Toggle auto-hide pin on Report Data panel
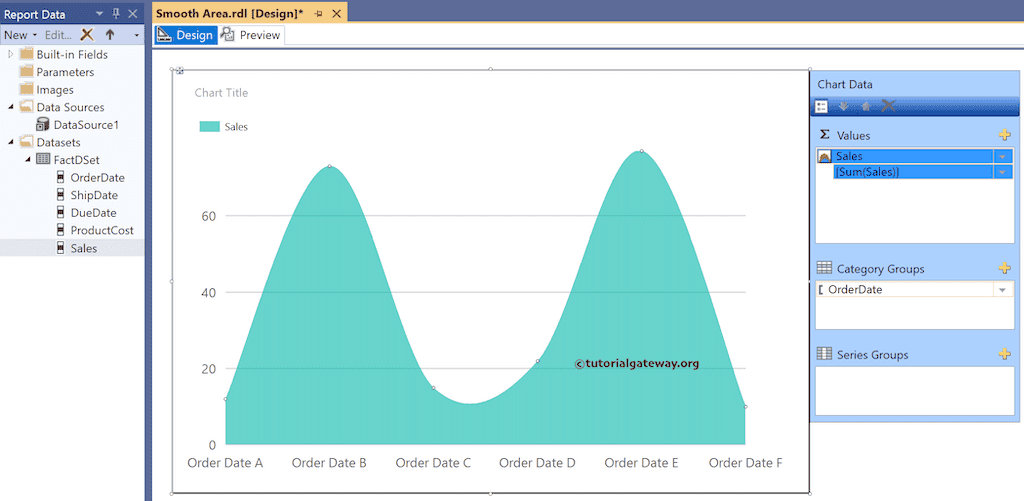The image size is (1024, 501). coord(116,14)
